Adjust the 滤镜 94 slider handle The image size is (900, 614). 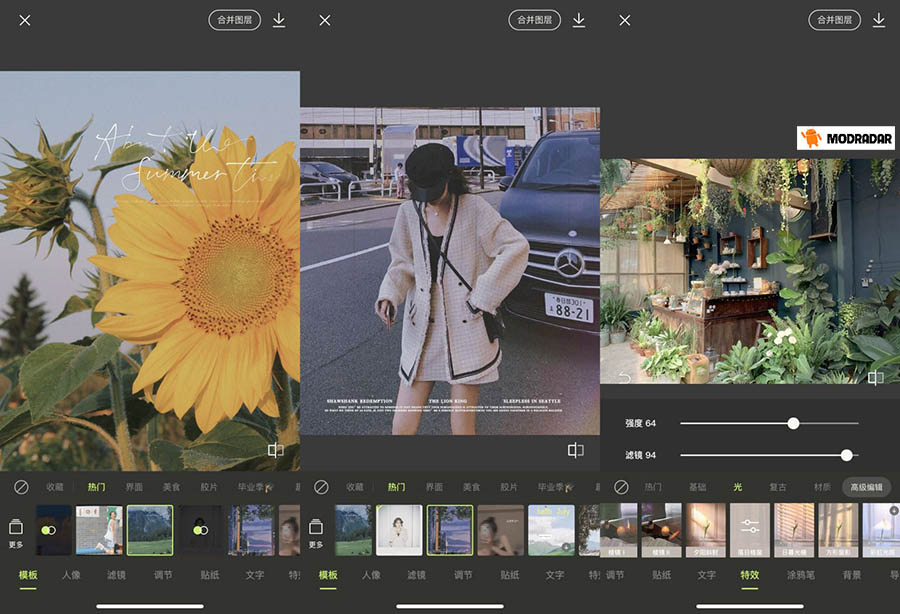tap(847, 455)
